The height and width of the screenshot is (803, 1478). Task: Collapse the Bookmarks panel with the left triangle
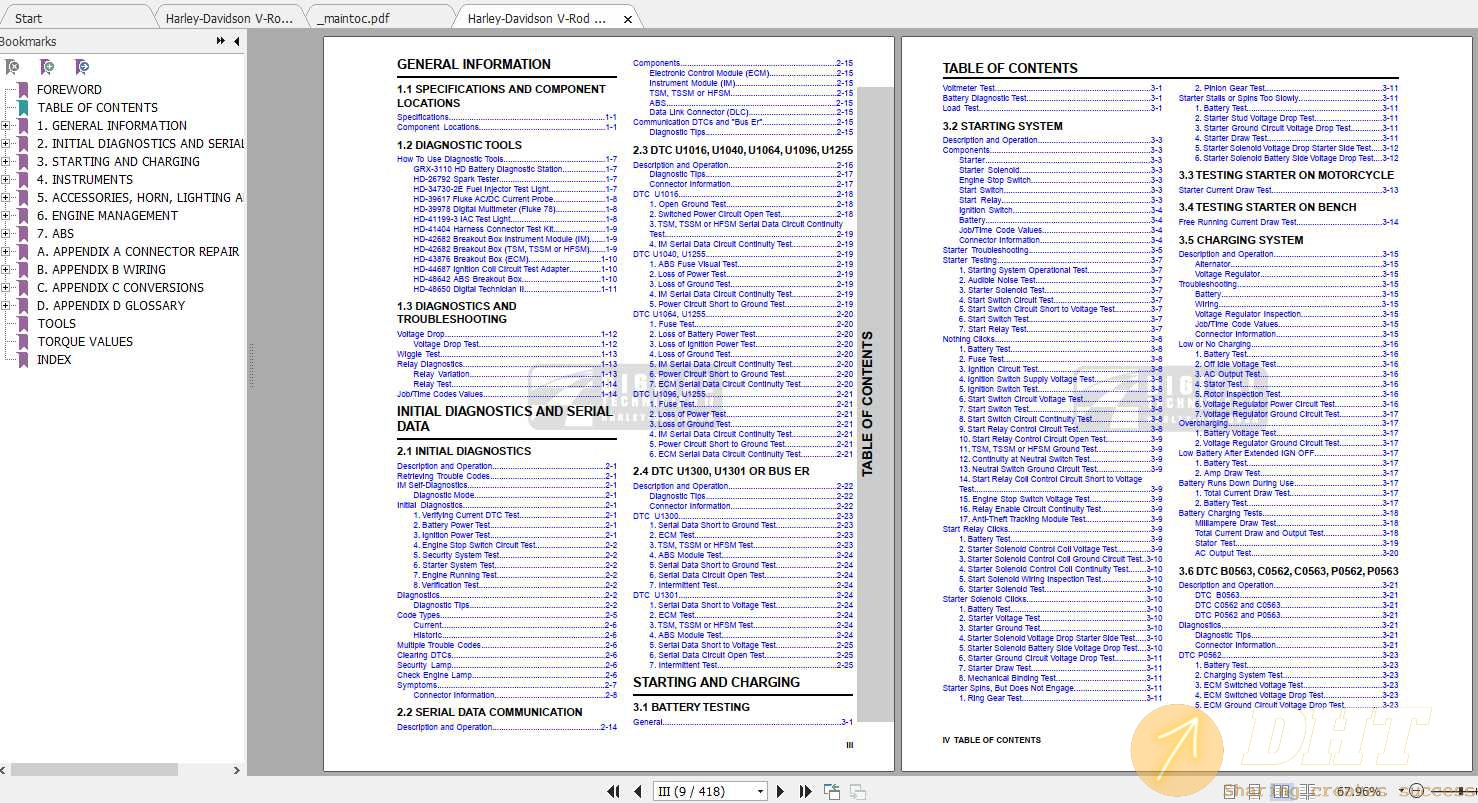[x=236, y=41]
